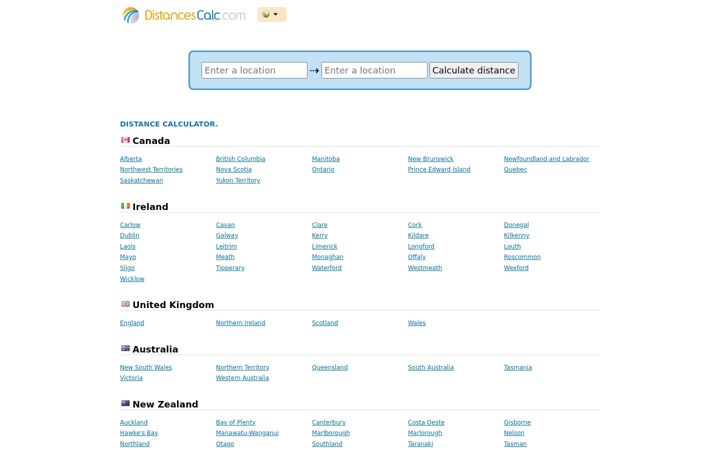Viewport: 720px width, 450px height.
Task: Click the United Kingdom flag icon
Action: pos(125,304)
